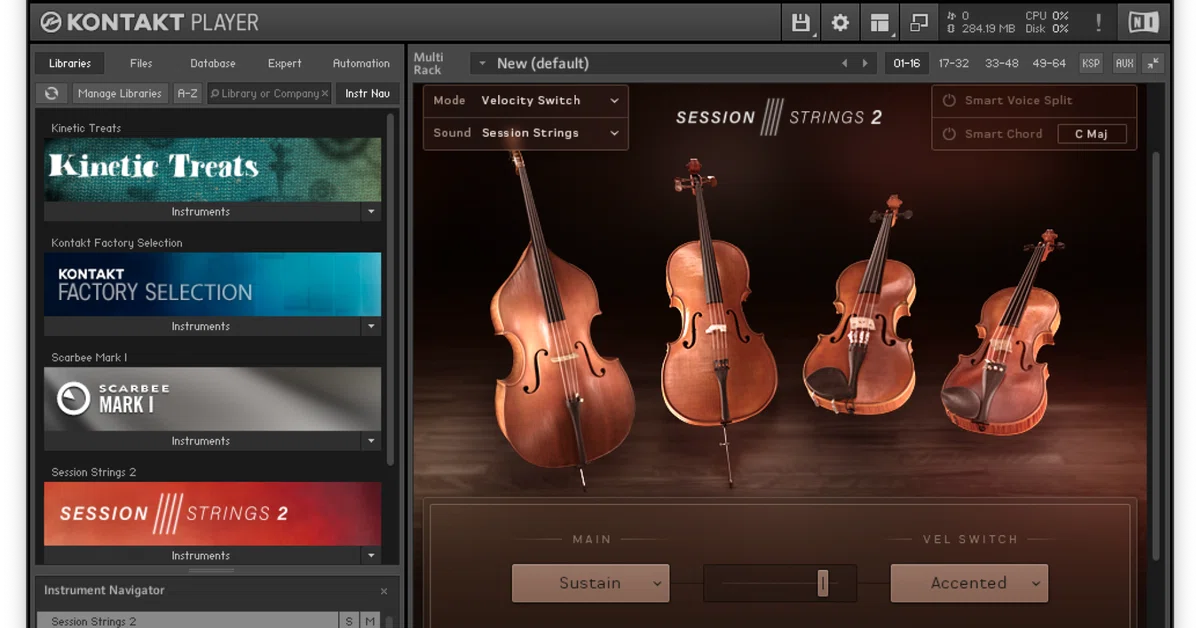Screen dimensions: 1200x628
Task: Expand Scarbee Mark I Instruments arrow
Action: [x=371, y=441]
